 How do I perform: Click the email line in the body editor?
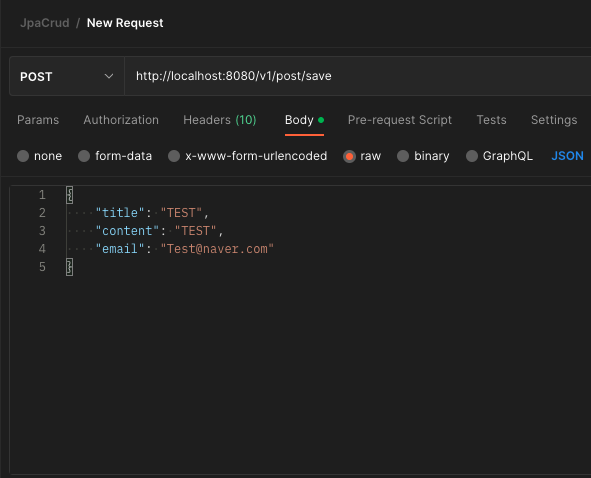point(185,249)
